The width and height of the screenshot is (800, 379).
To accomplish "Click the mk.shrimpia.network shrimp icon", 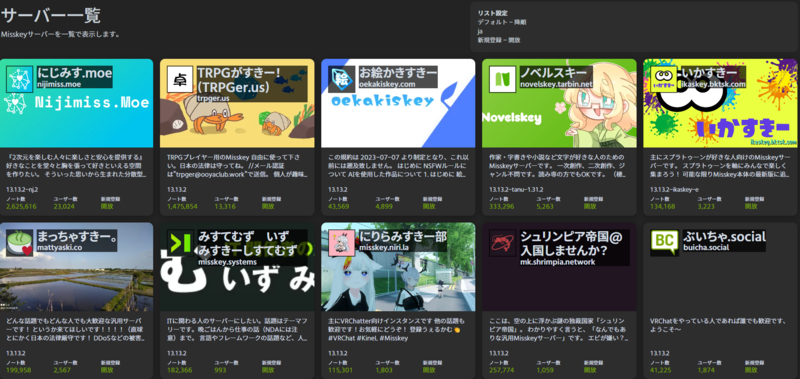I will [503, 243].
